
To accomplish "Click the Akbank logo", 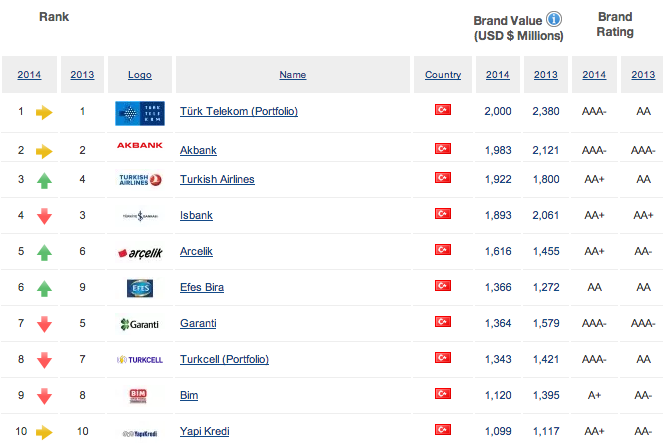I will [x=140, y=145].
